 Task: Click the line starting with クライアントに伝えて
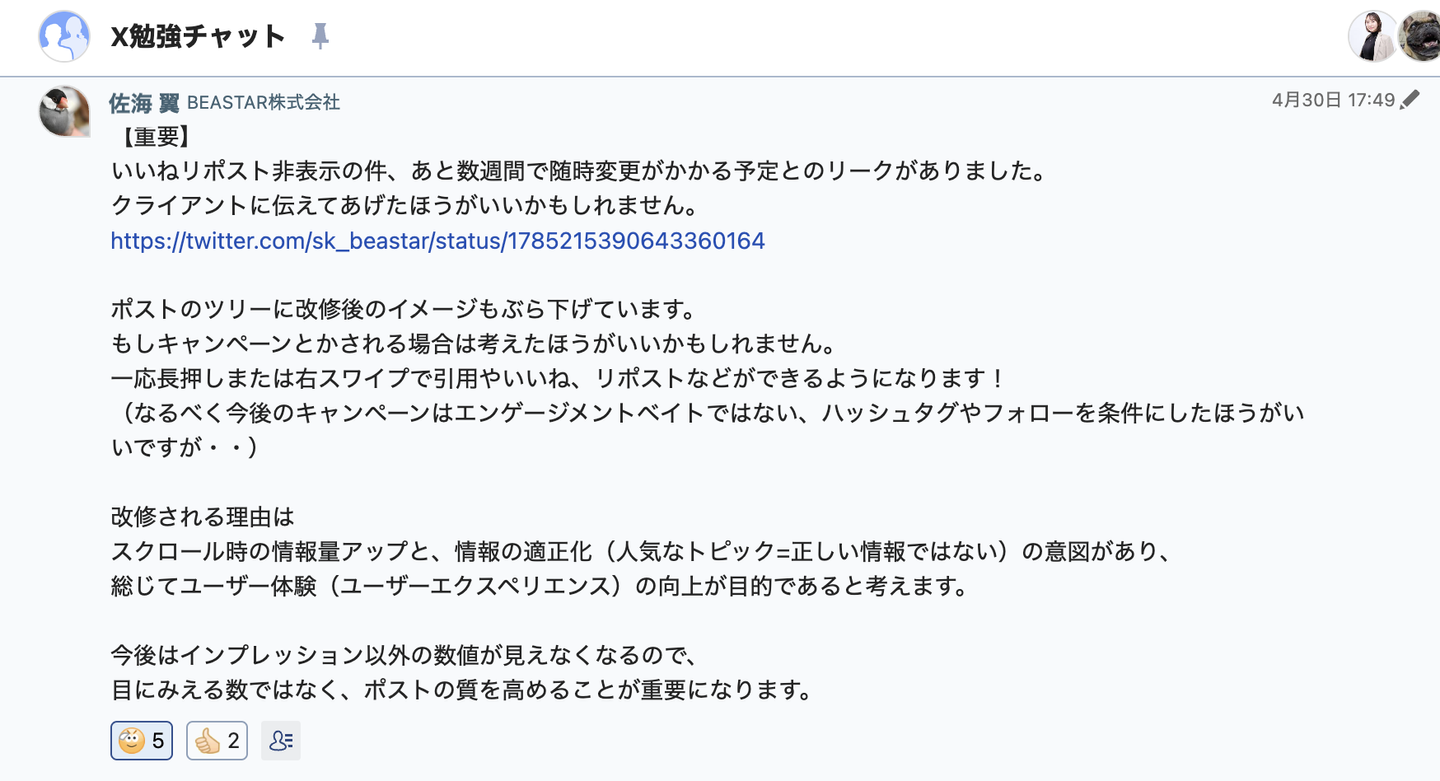403,206
